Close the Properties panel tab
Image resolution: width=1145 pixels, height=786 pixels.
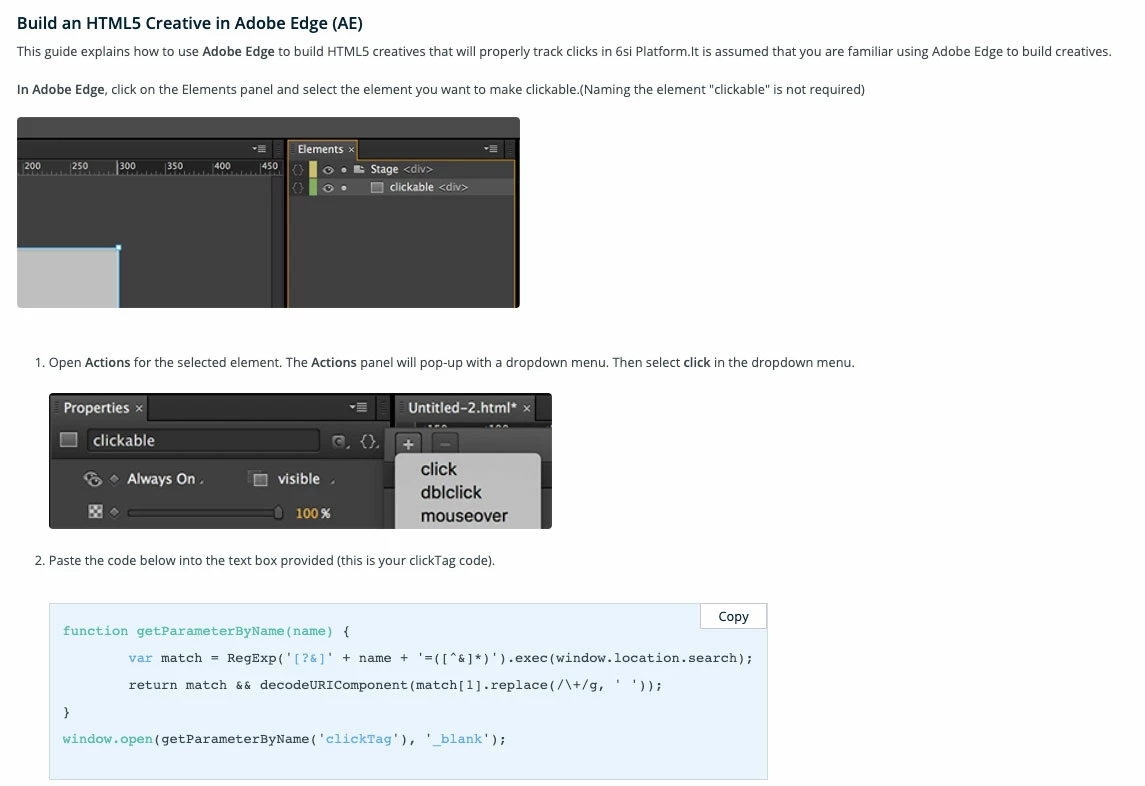[x=139, y=408]
